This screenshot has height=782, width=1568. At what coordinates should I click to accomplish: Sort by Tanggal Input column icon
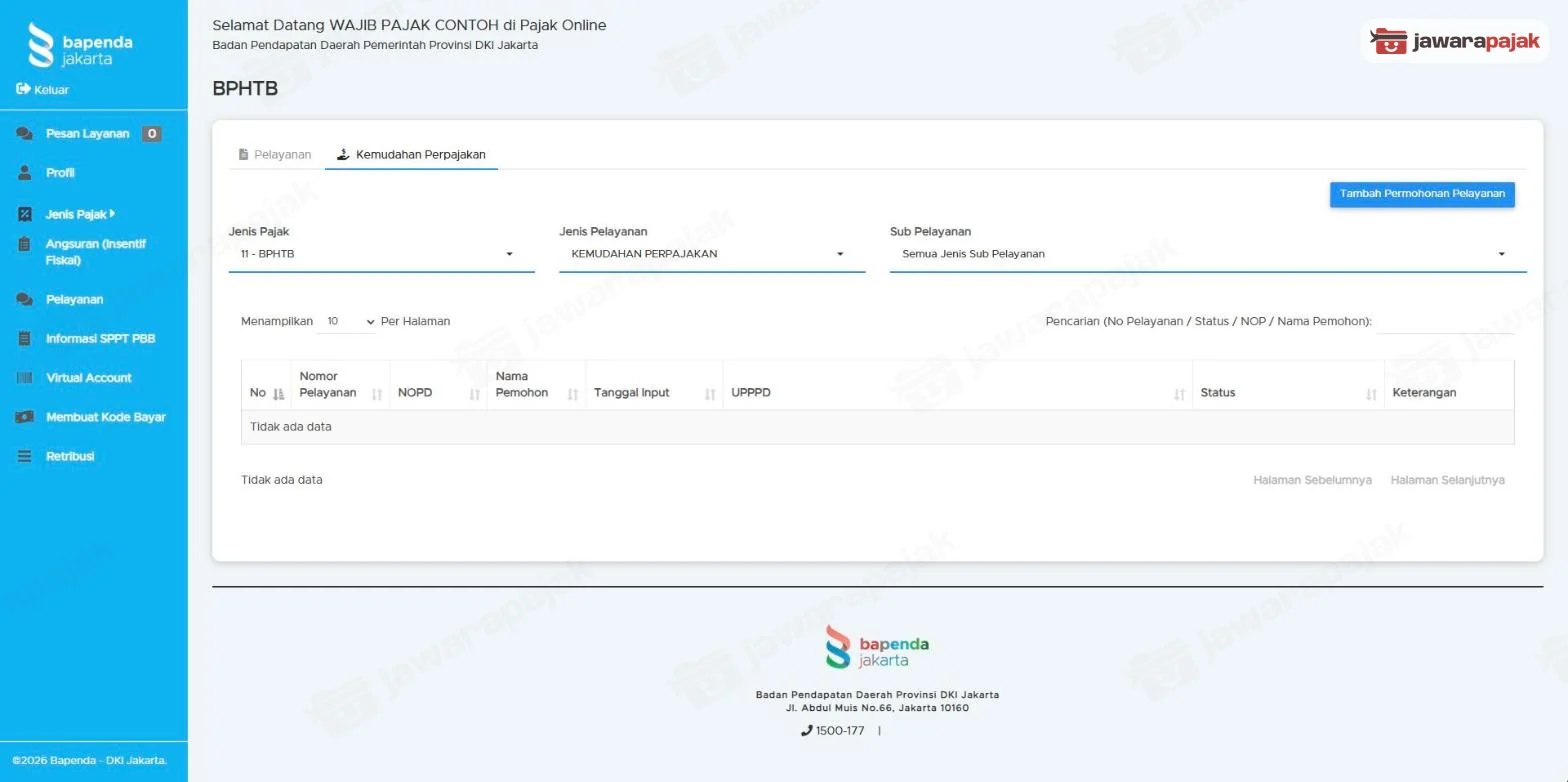click(x=710, y=394)
